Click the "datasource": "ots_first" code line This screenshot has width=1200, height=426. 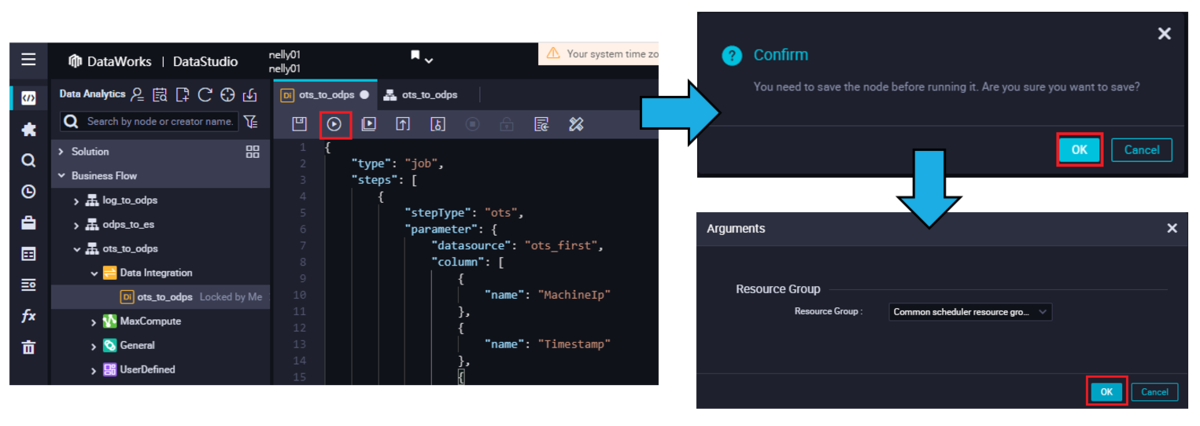[518, 245]
